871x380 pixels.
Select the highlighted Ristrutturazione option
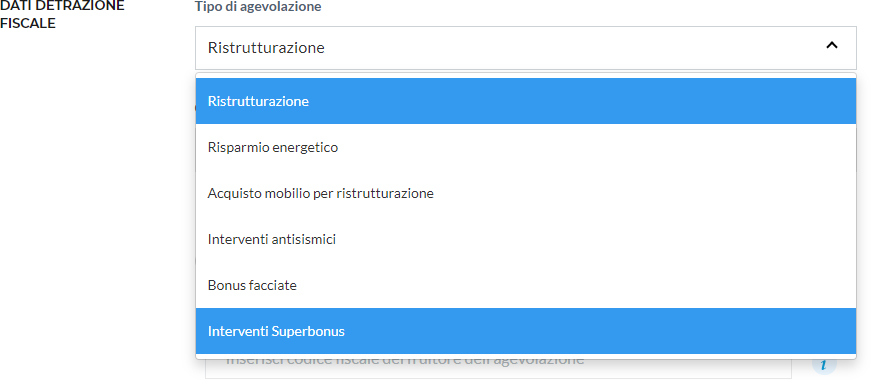525,101
